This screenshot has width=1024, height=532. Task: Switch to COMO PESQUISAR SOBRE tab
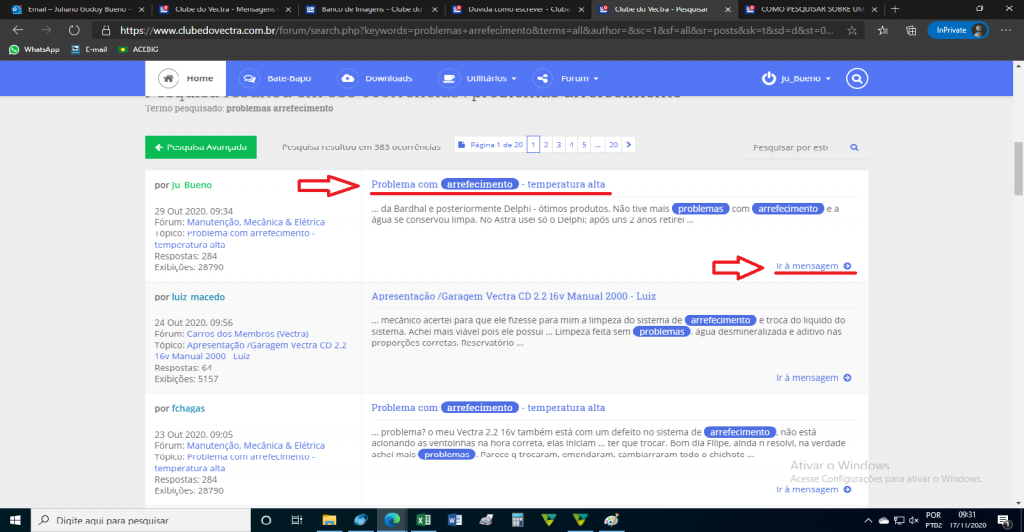[x=812, y=9]
